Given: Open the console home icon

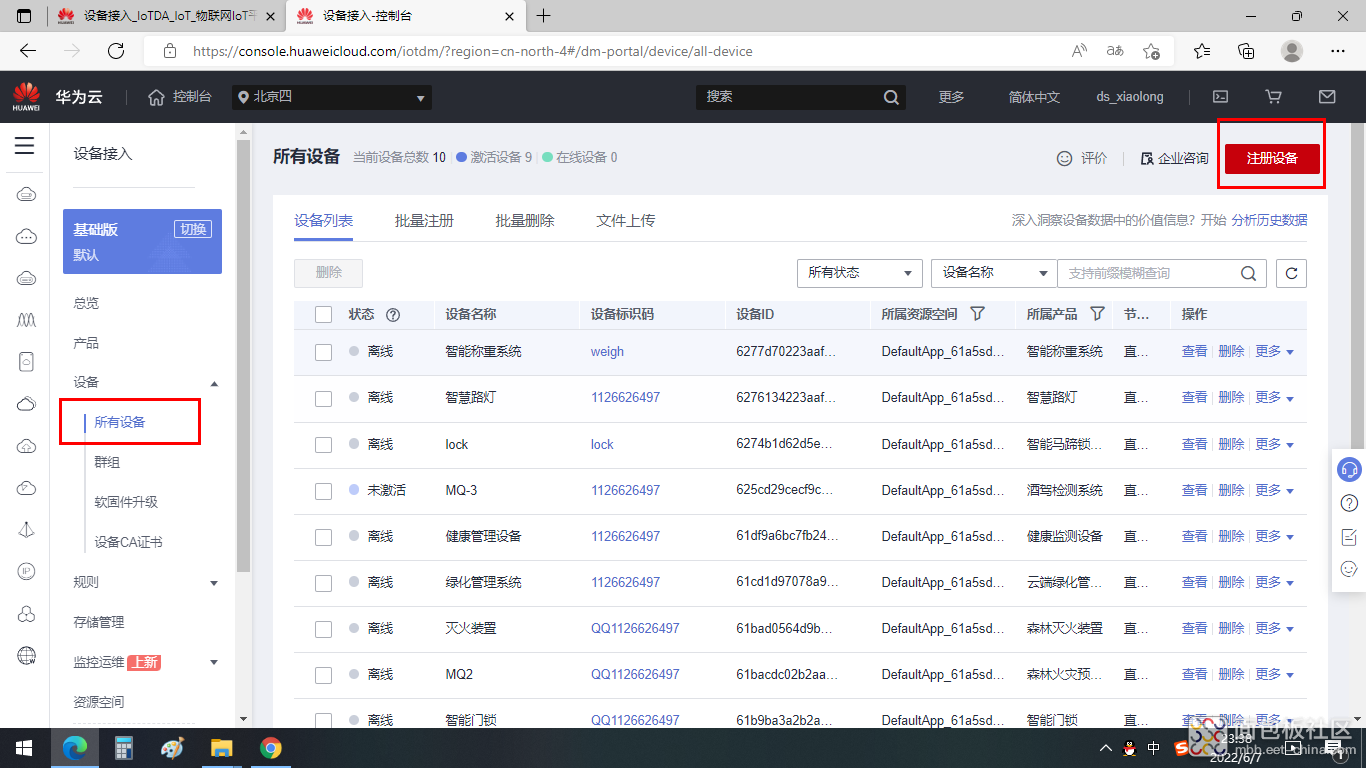Looking at the screenshot, I should pyautogui.click(x=156, y=97).
